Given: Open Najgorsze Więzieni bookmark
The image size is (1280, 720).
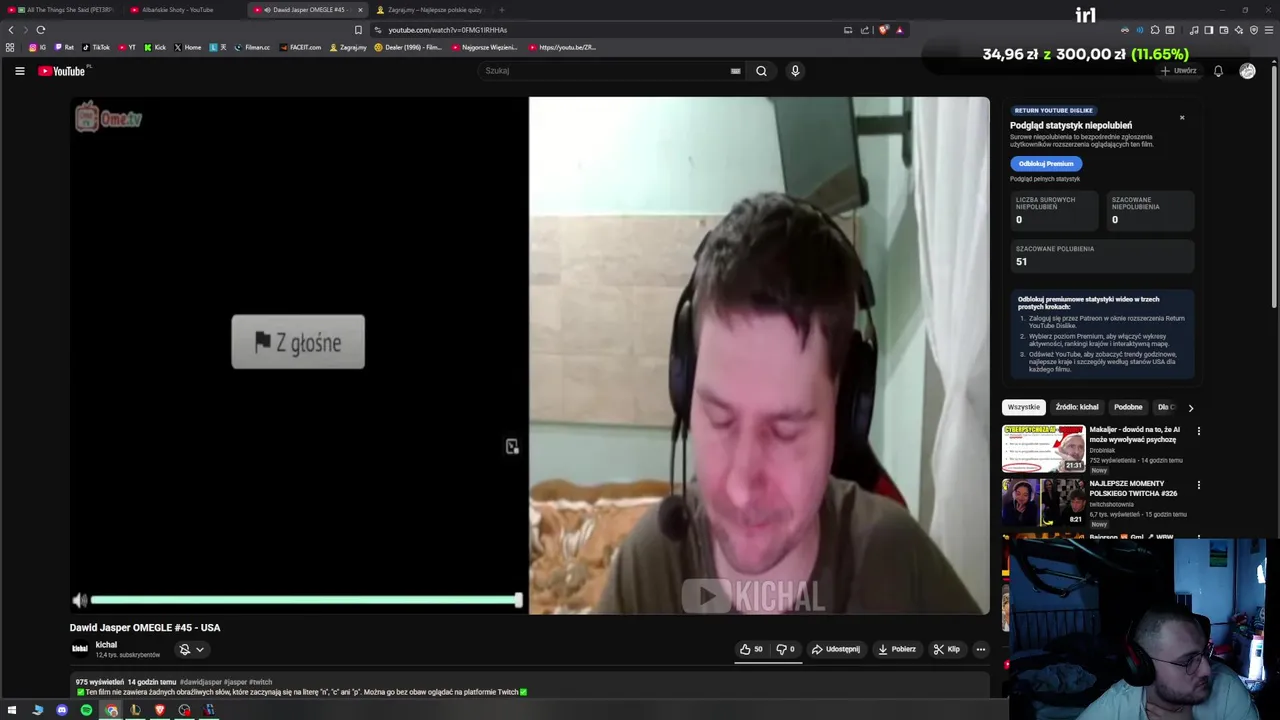Looking at the screenshot, I should coord(485,47).
